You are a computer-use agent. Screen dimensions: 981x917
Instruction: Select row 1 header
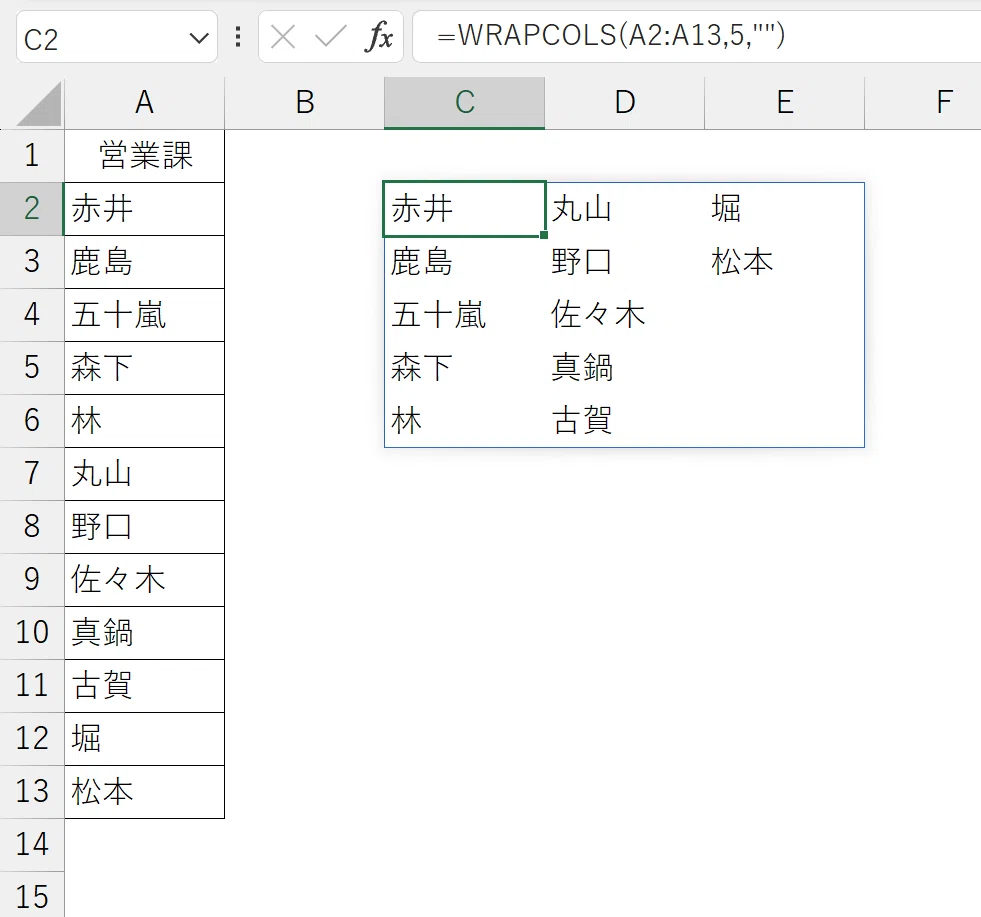[x=32, y=156]
